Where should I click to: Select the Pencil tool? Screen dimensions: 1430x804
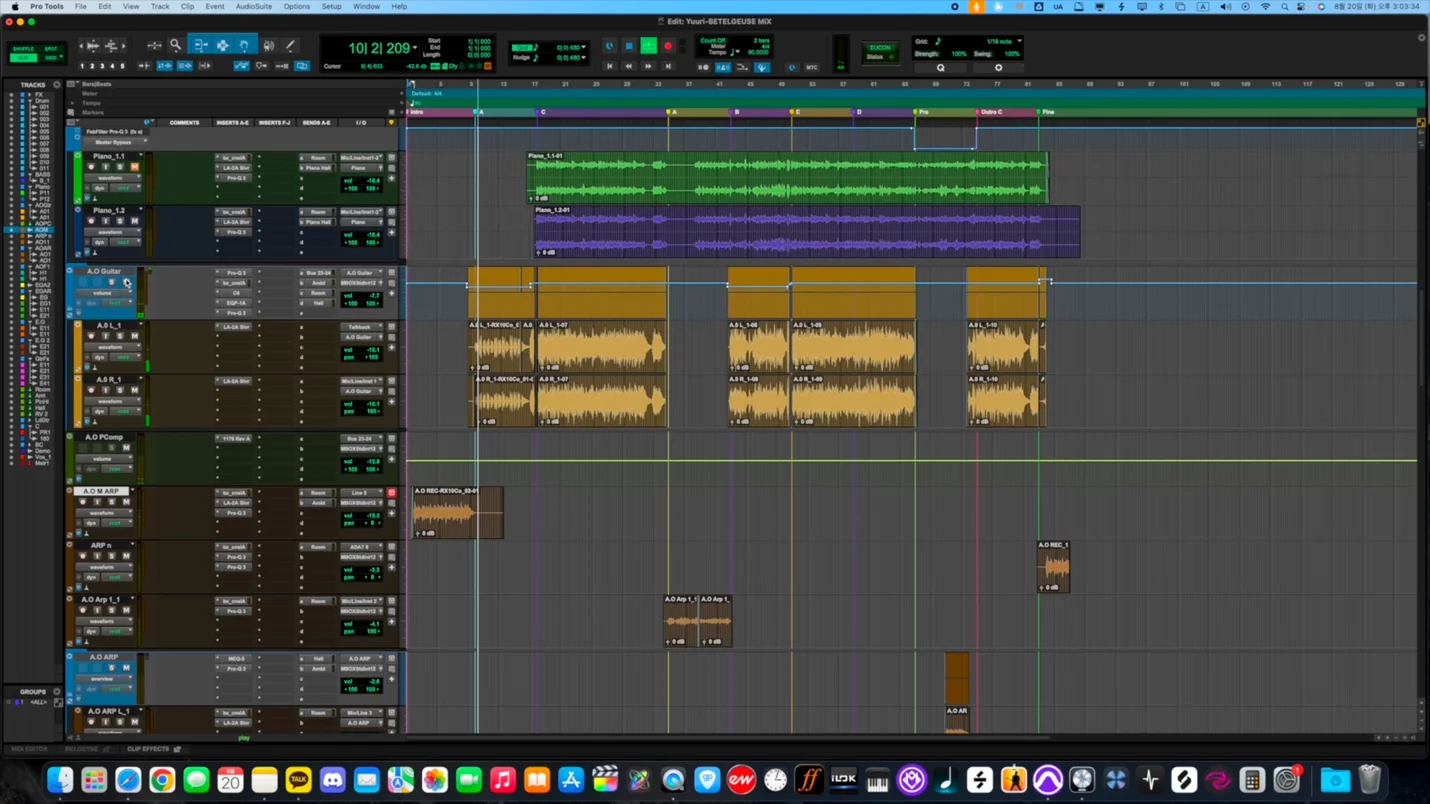pos(290,45)
